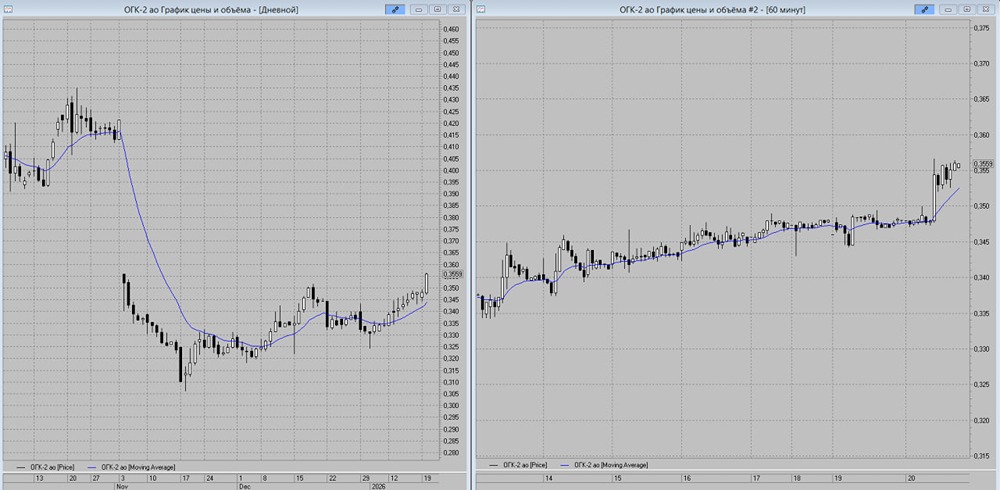Click the 0,3559 current price label on daily chart

452,274
